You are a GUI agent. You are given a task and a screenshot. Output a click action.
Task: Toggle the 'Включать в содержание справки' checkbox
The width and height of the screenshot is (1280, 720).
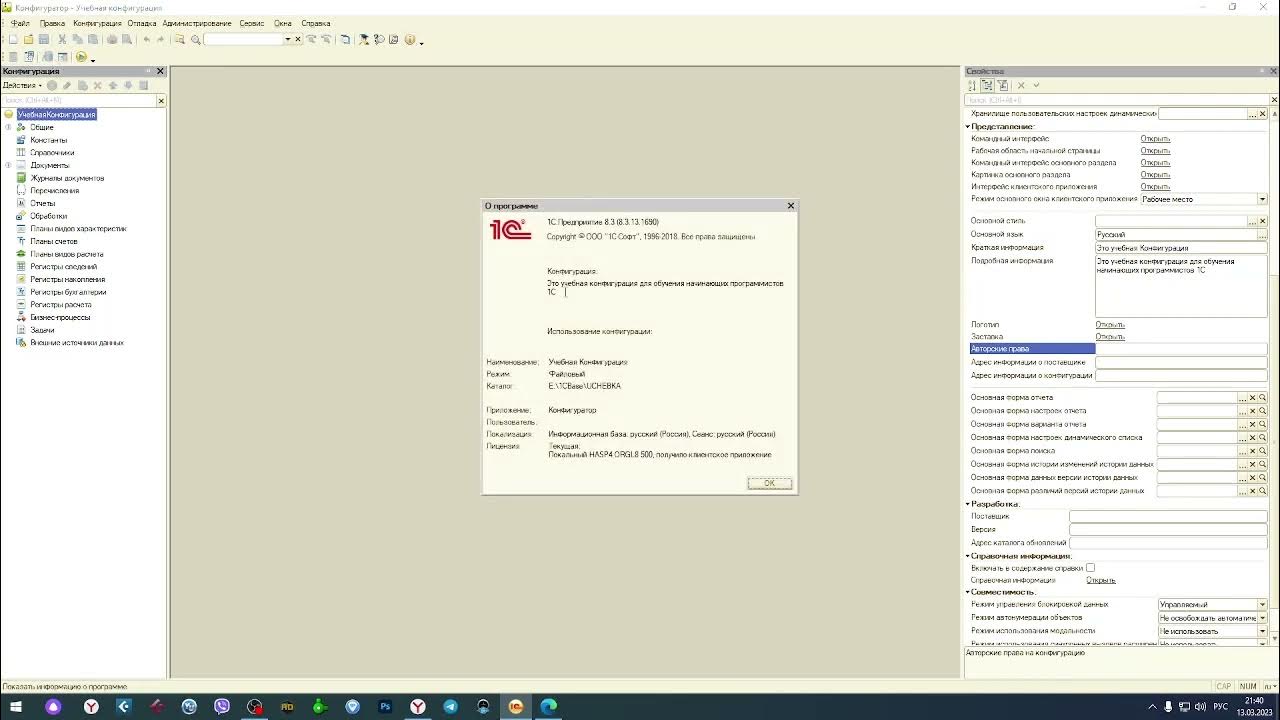coord(1090,568)
